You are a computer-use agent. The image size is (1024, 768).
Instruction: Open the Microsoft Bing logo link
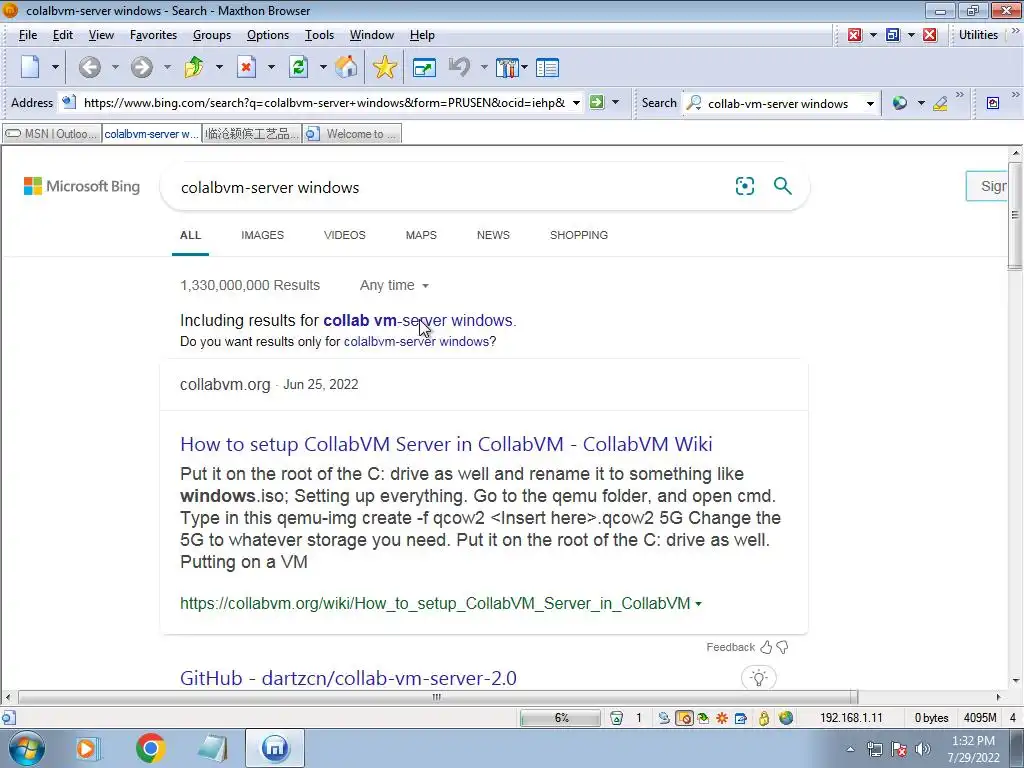82,186
